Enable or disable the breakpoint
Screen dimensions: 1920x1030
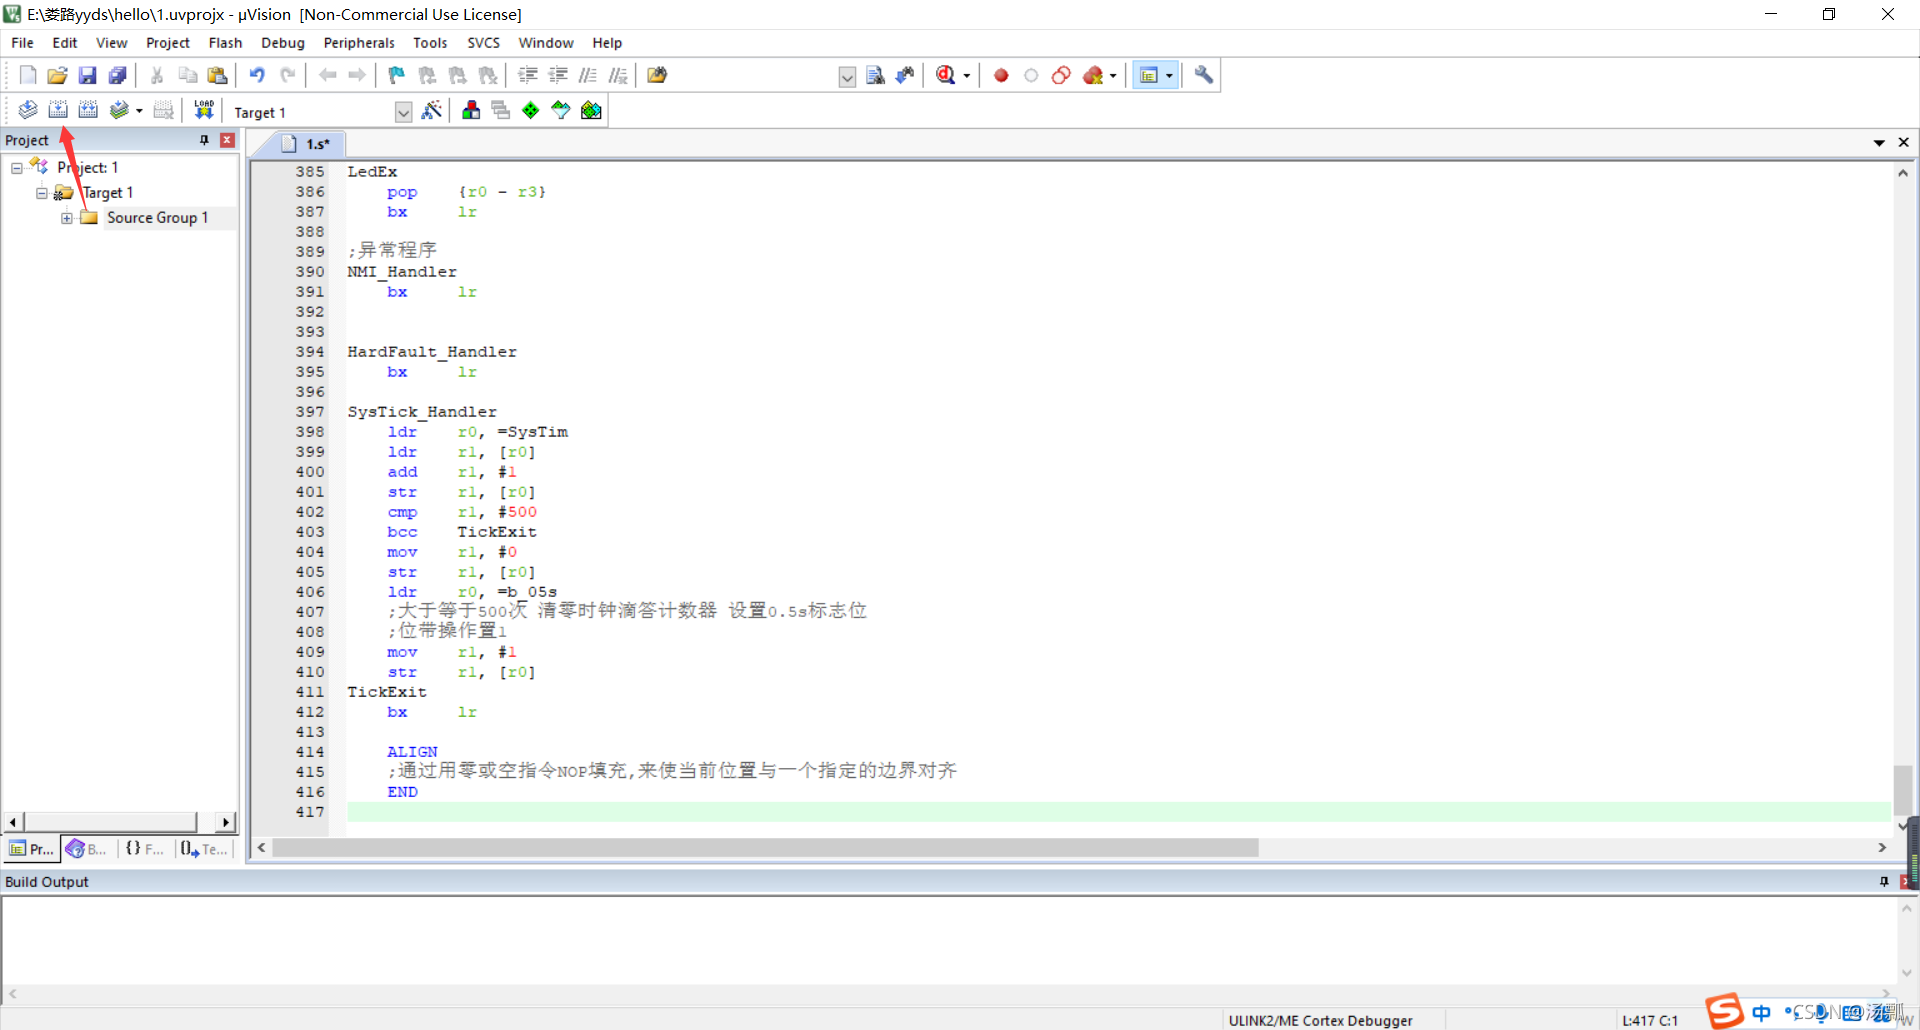(x=1031, y=75)
